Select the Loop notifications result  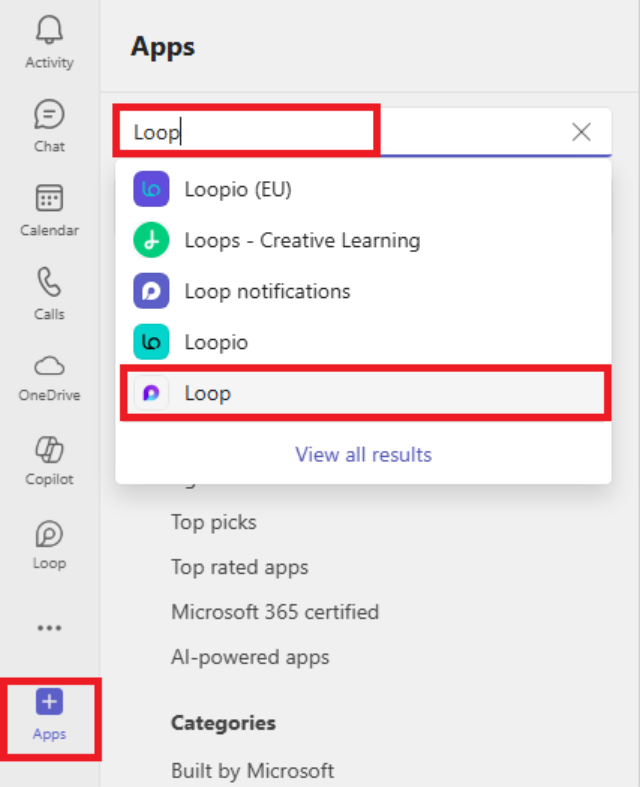[x=363, y=291]
